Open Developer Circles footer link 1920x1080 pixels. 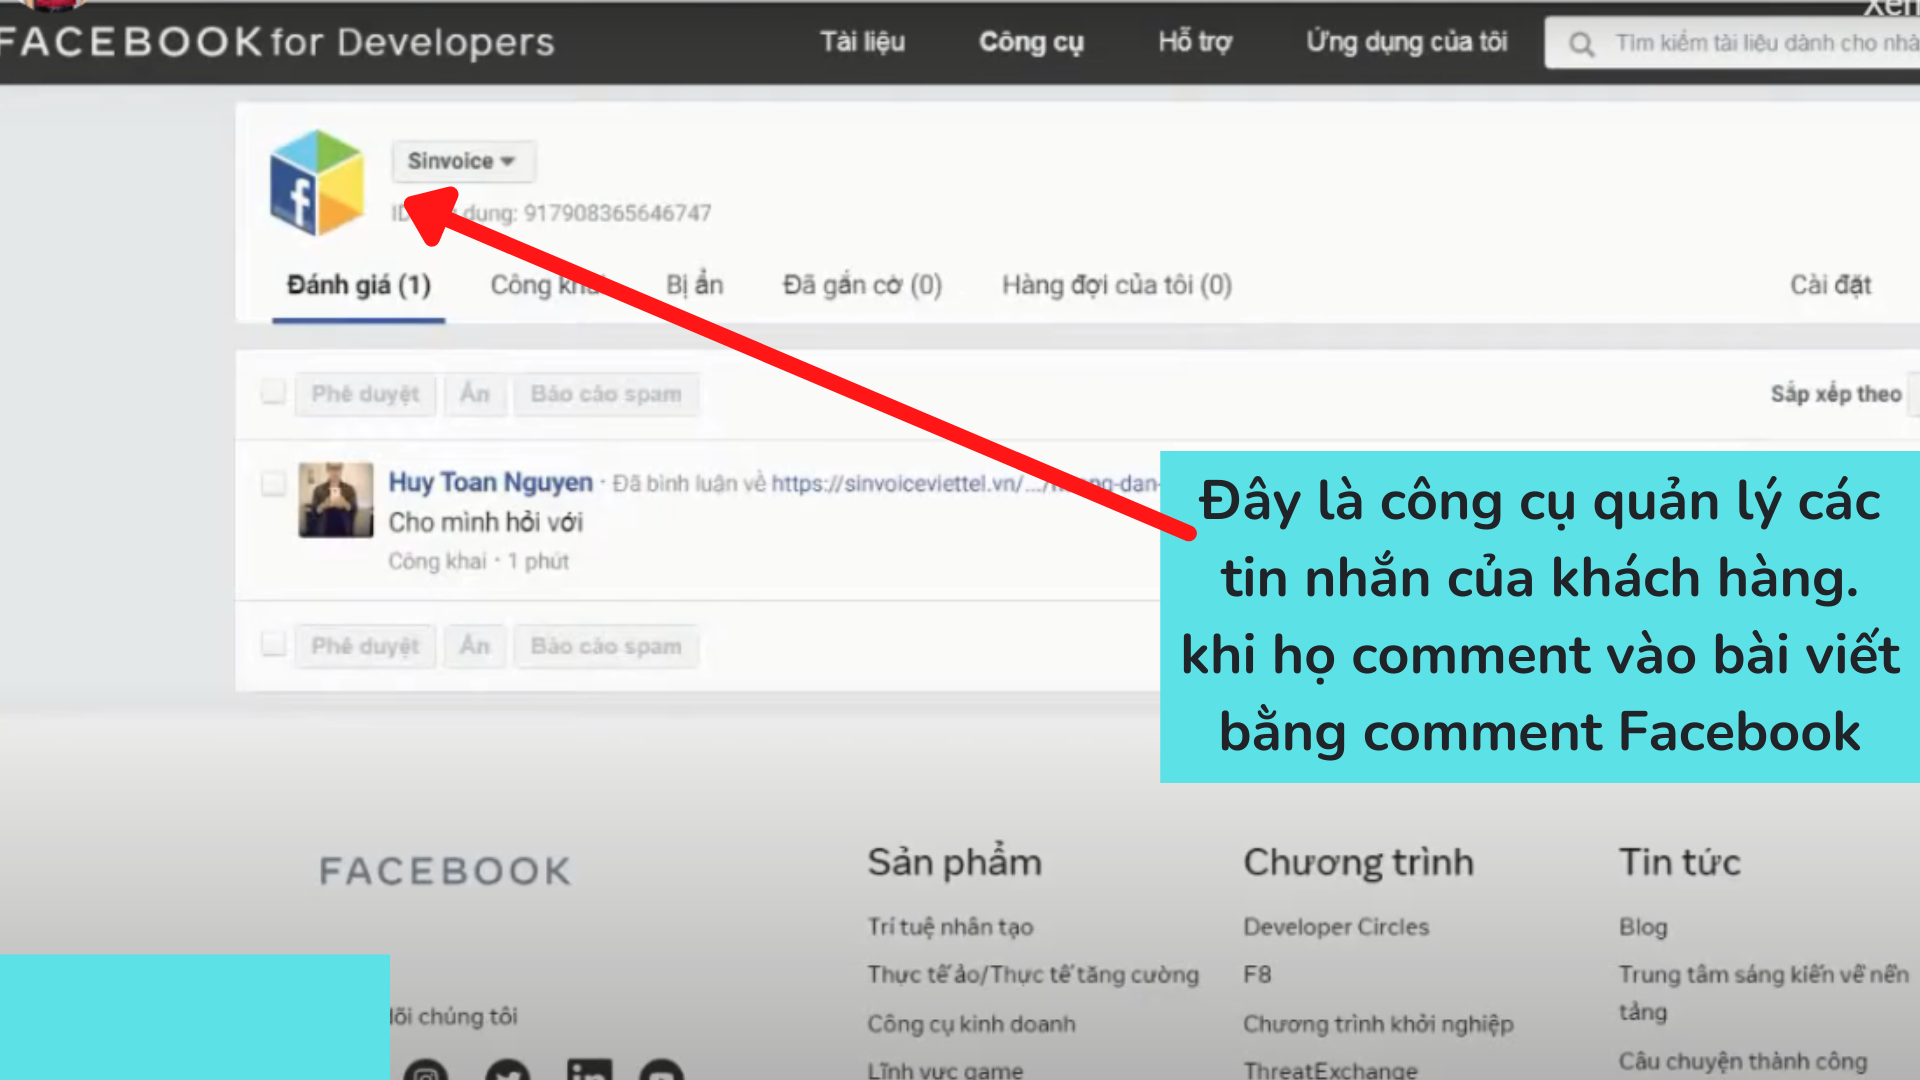[x=1336, y=927]
